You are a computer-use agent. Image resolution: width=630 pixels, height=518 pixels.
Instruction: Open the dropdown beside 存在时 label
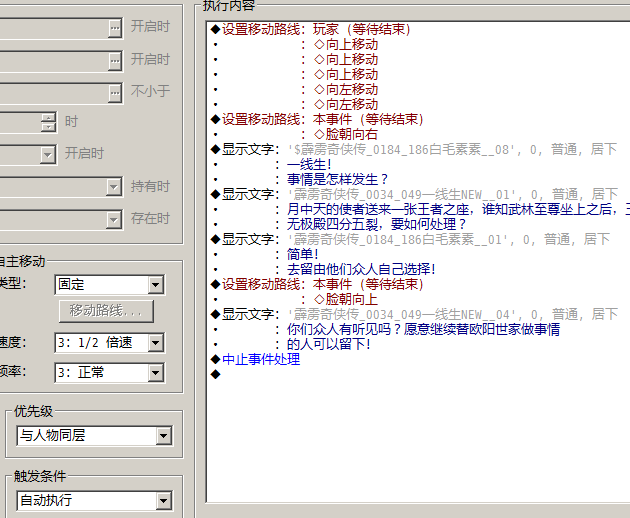pos(114,219)
